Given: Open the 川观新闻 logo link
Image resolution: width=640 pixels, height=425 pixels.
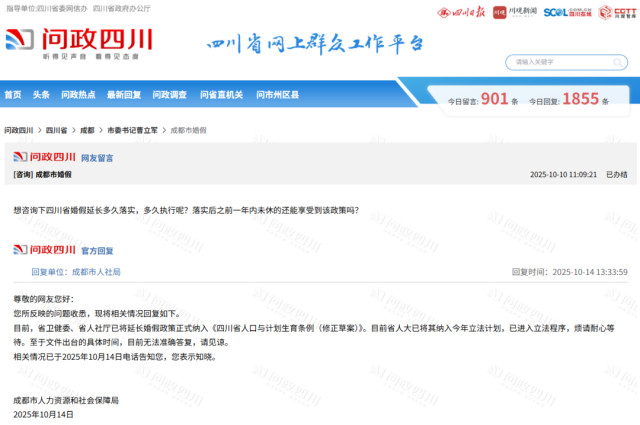Looking at the screenshot, I should pyautogui.click(x=513, y=12).
